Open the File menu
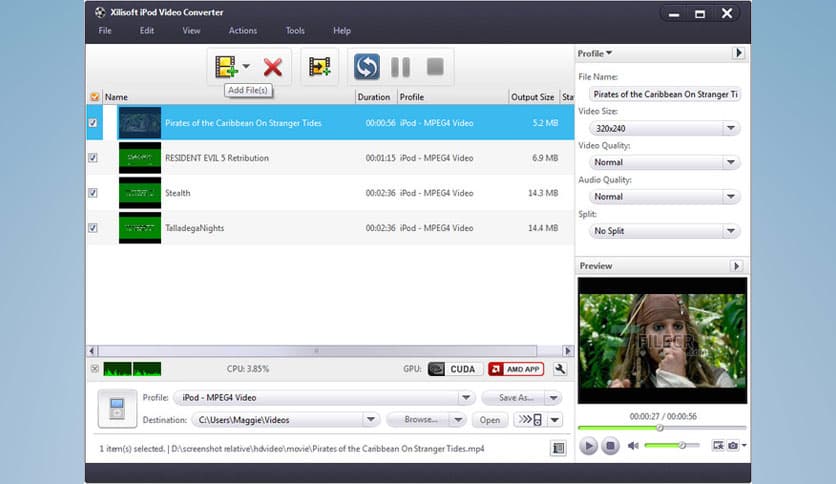Image resolution: width=836 pixels, height=484 pixels. coord(105,30)
